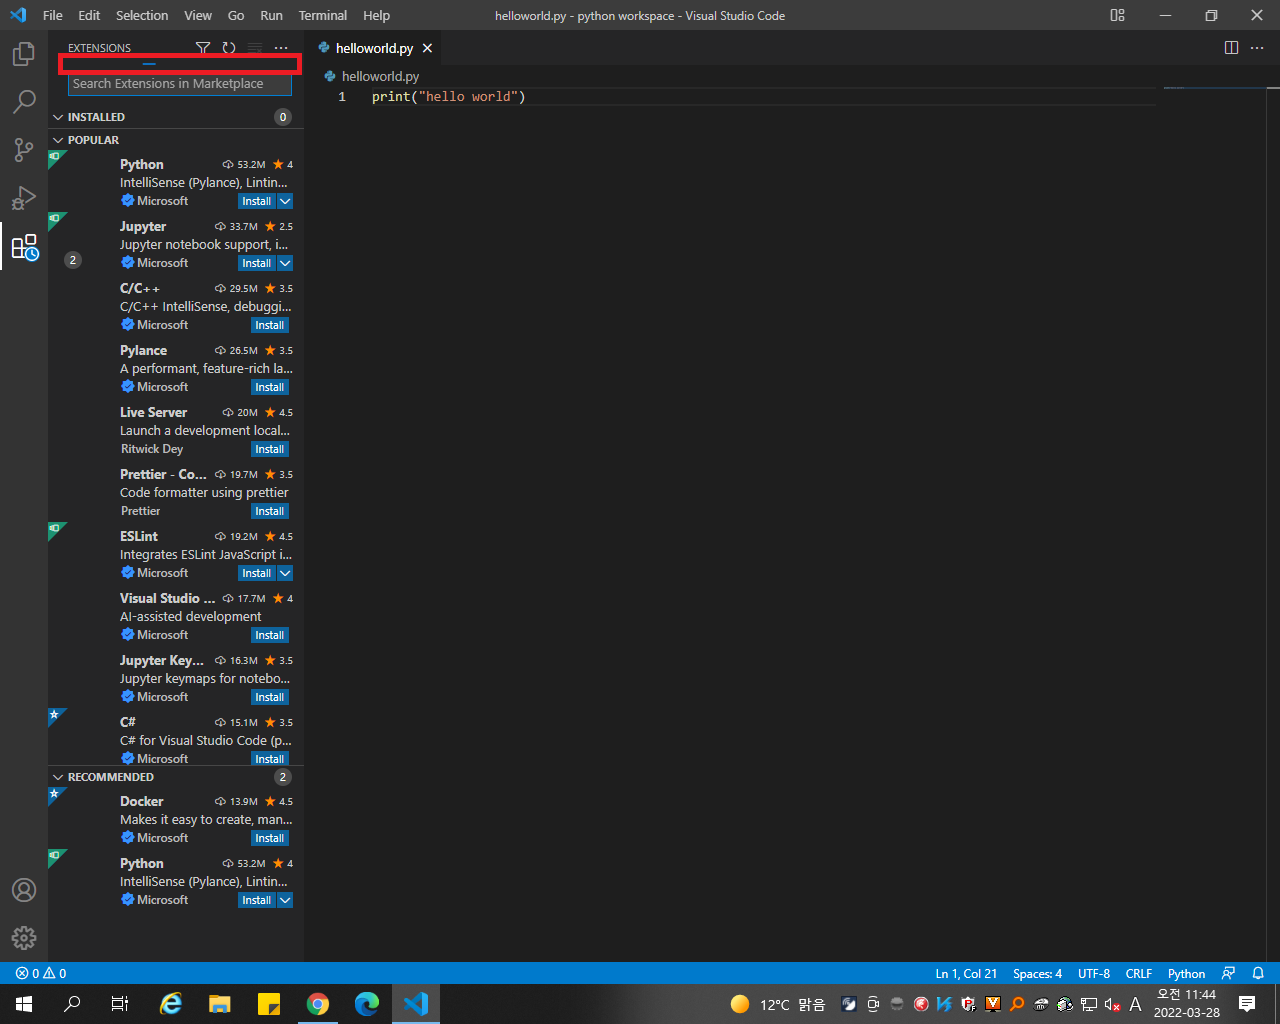Viewport: 1280px width, 1024px height.
Task: Click the feedback icon in status bar
Action: pos(1229,973)
